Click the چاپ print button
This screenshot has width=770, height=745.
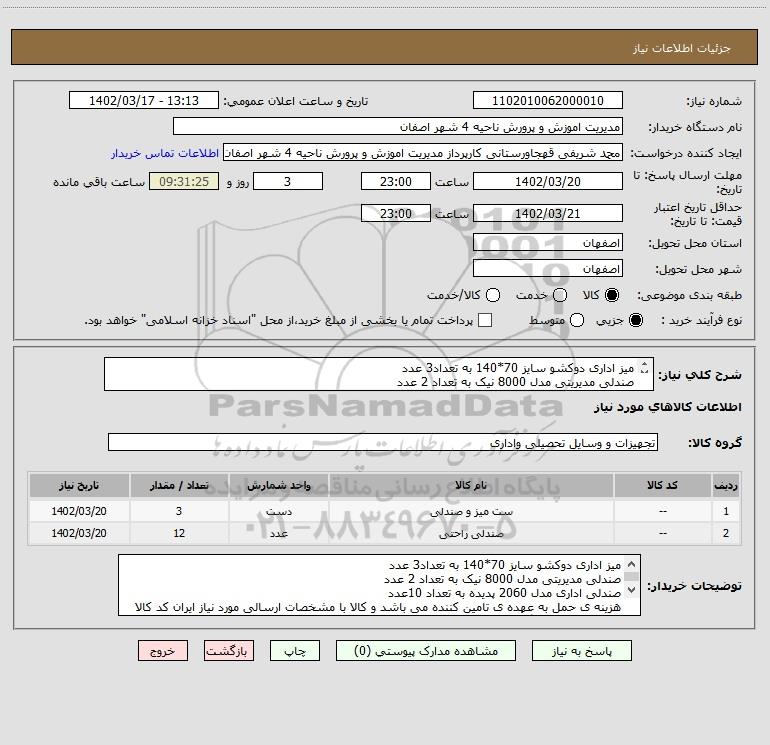(x=295, y=651)
